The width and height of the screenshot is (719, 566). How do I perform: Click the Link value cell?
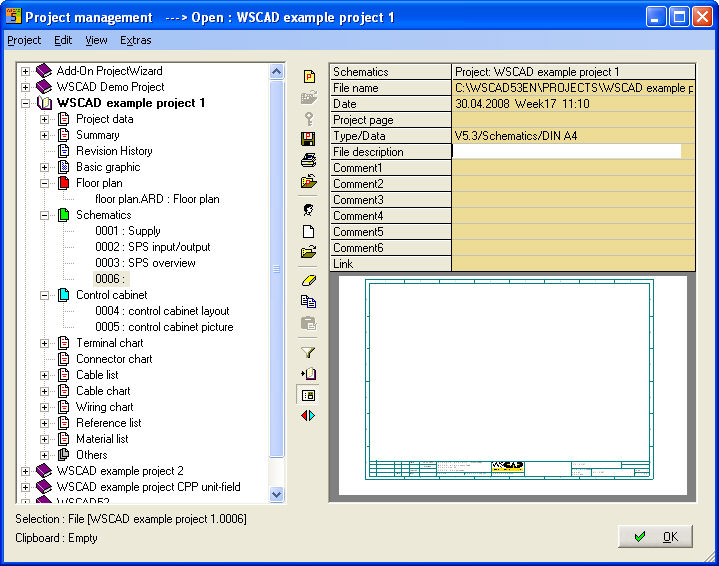[573, 264]
